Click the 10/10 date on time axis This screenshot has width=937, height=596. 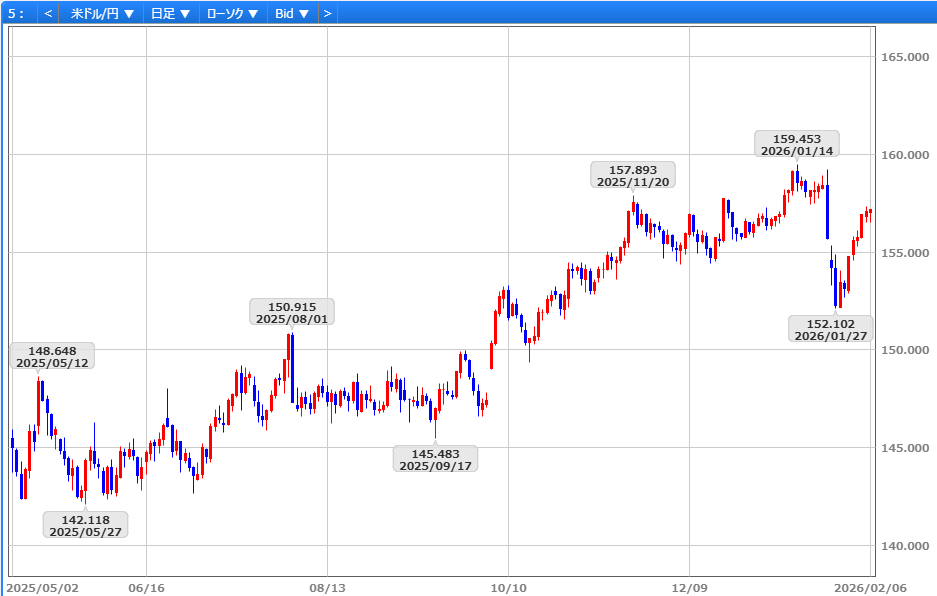tap(508, 588)
